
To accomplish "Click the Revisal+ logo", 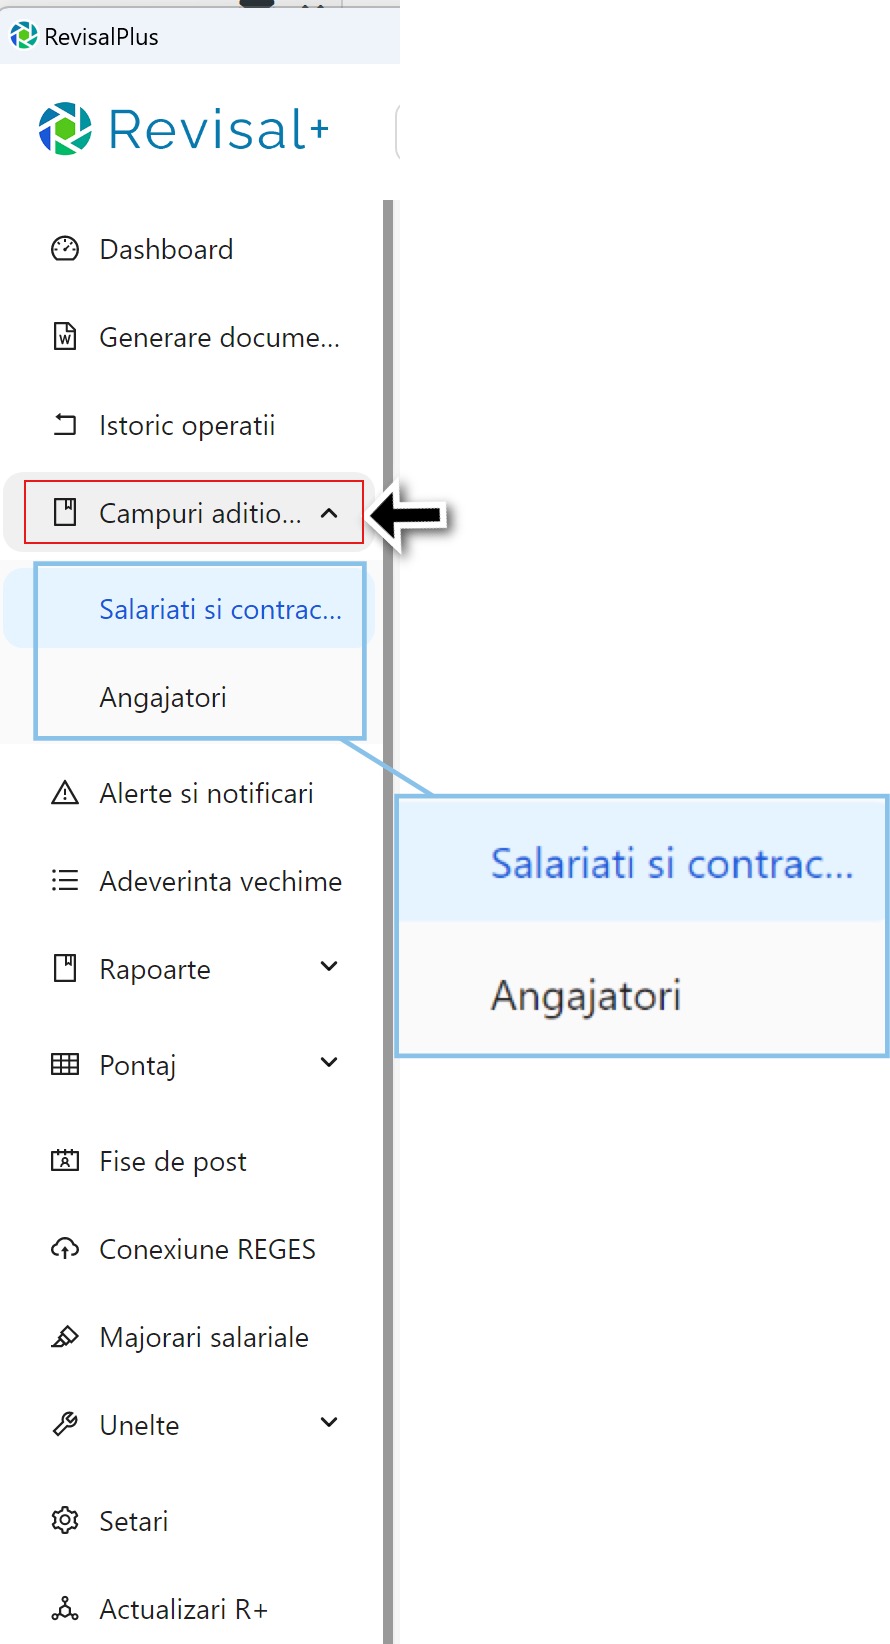I will pyautogui.click(x=183, y=128).
